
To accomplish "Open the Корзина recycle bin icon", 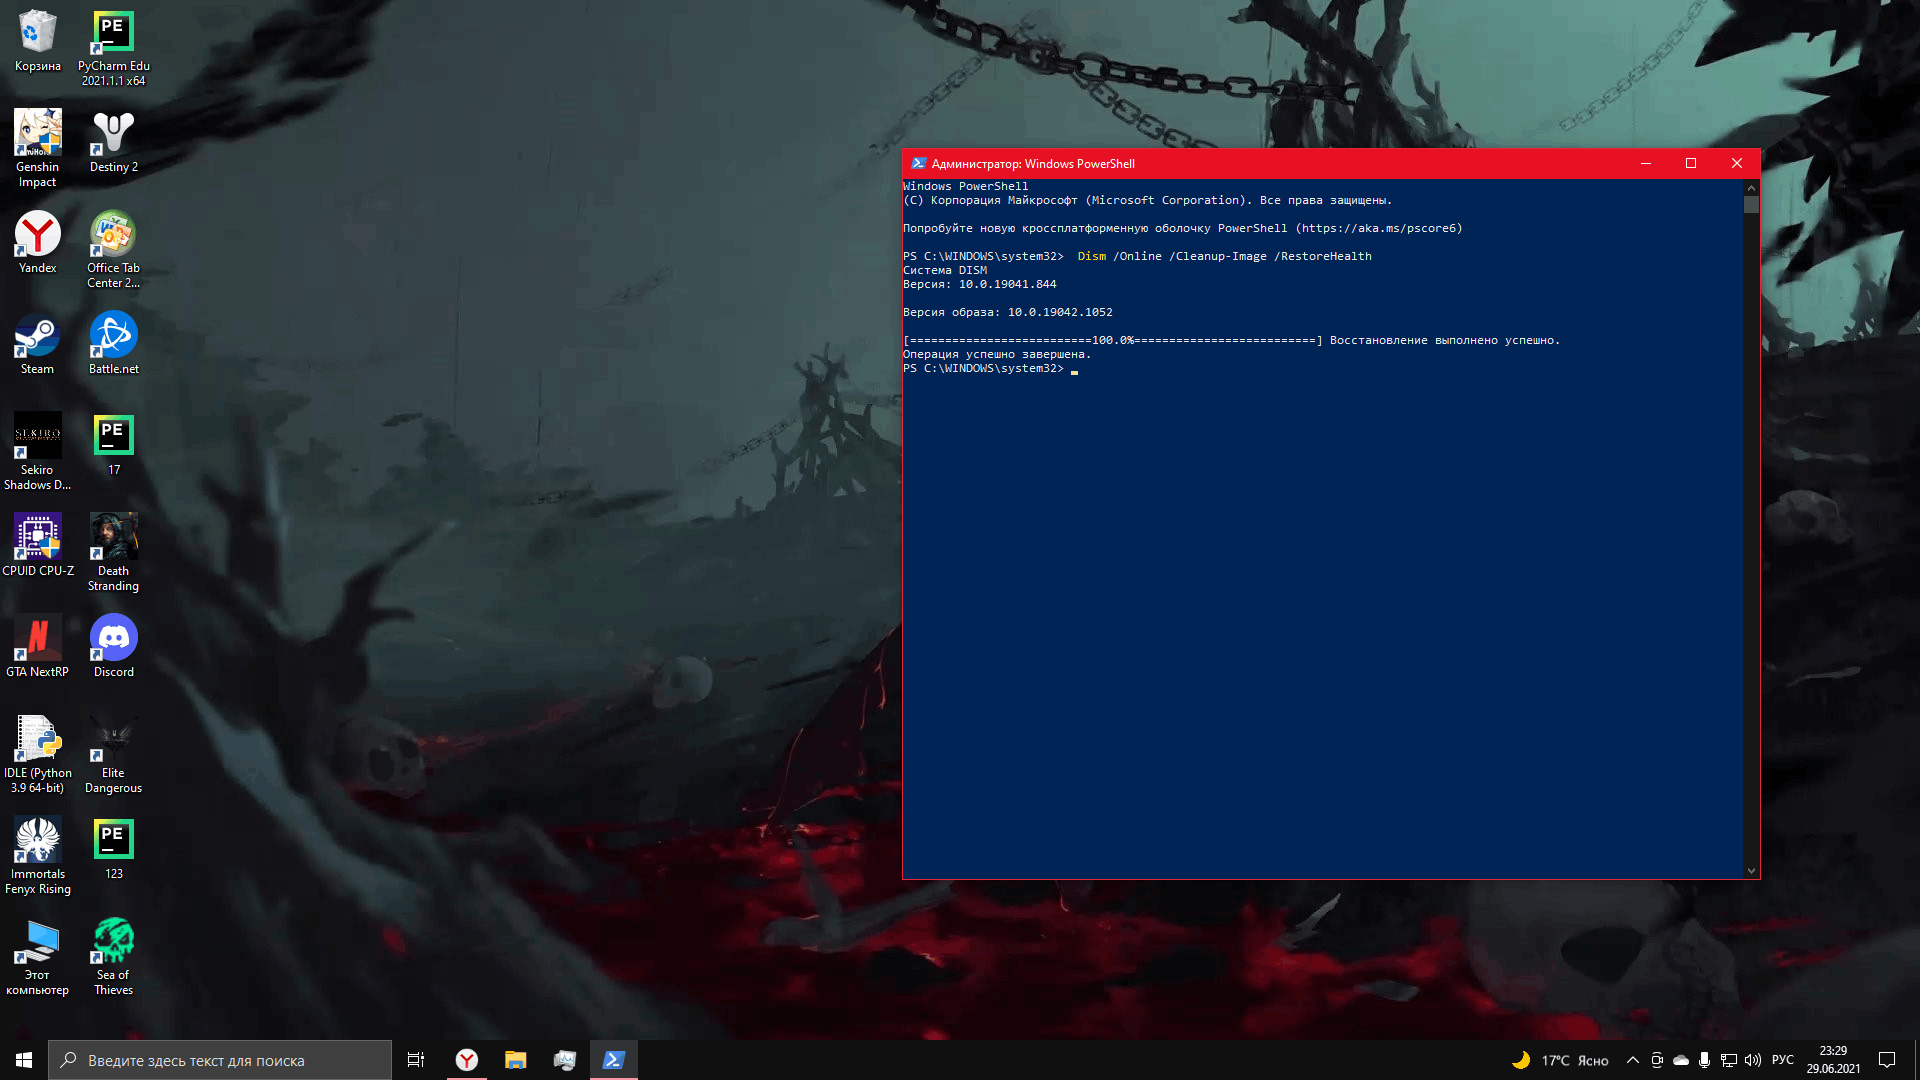I will (x=38, y=41).
